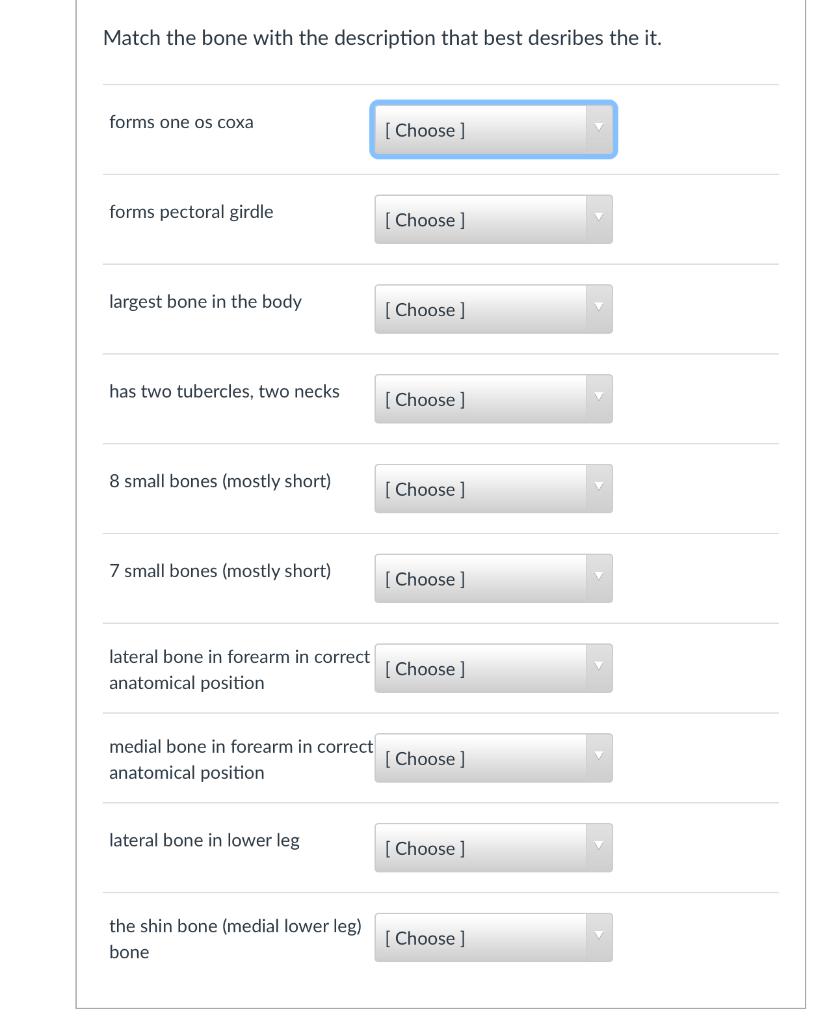Choose answer for '7 small bones' row

[x=493, y=579]
